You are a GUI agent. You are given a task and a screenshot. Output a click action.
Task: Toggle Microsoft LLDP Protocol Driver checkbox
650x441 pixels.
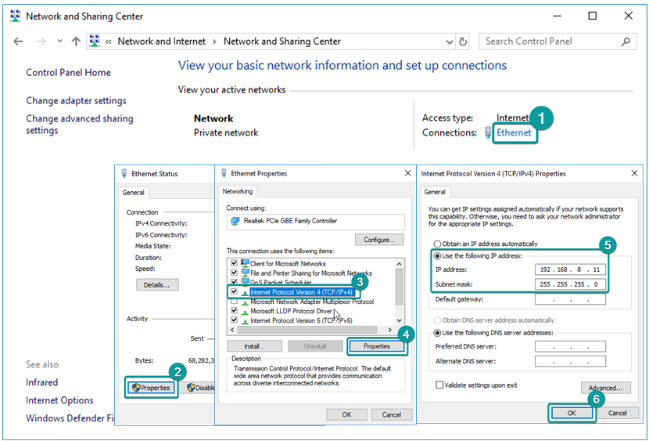(234, 311)
